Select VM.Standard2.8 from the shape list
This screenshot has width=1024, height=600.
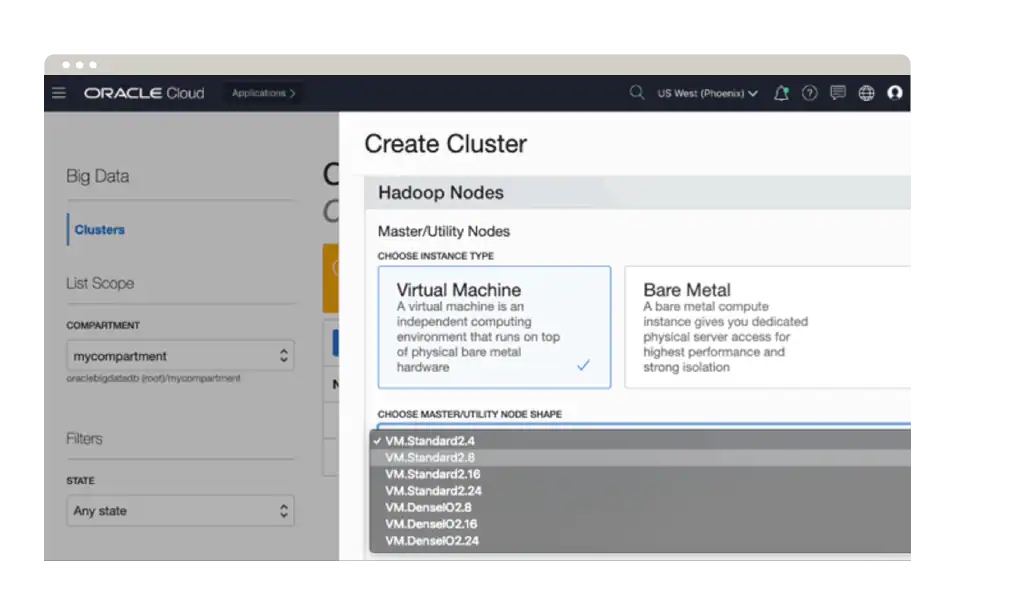point(432,457)
